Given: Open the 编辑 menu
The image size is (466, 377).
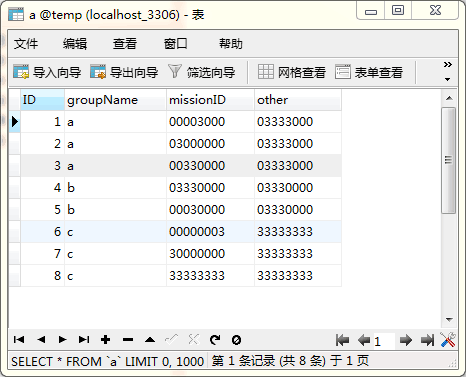Looking at the screenshot, I should tap(75, 44).
